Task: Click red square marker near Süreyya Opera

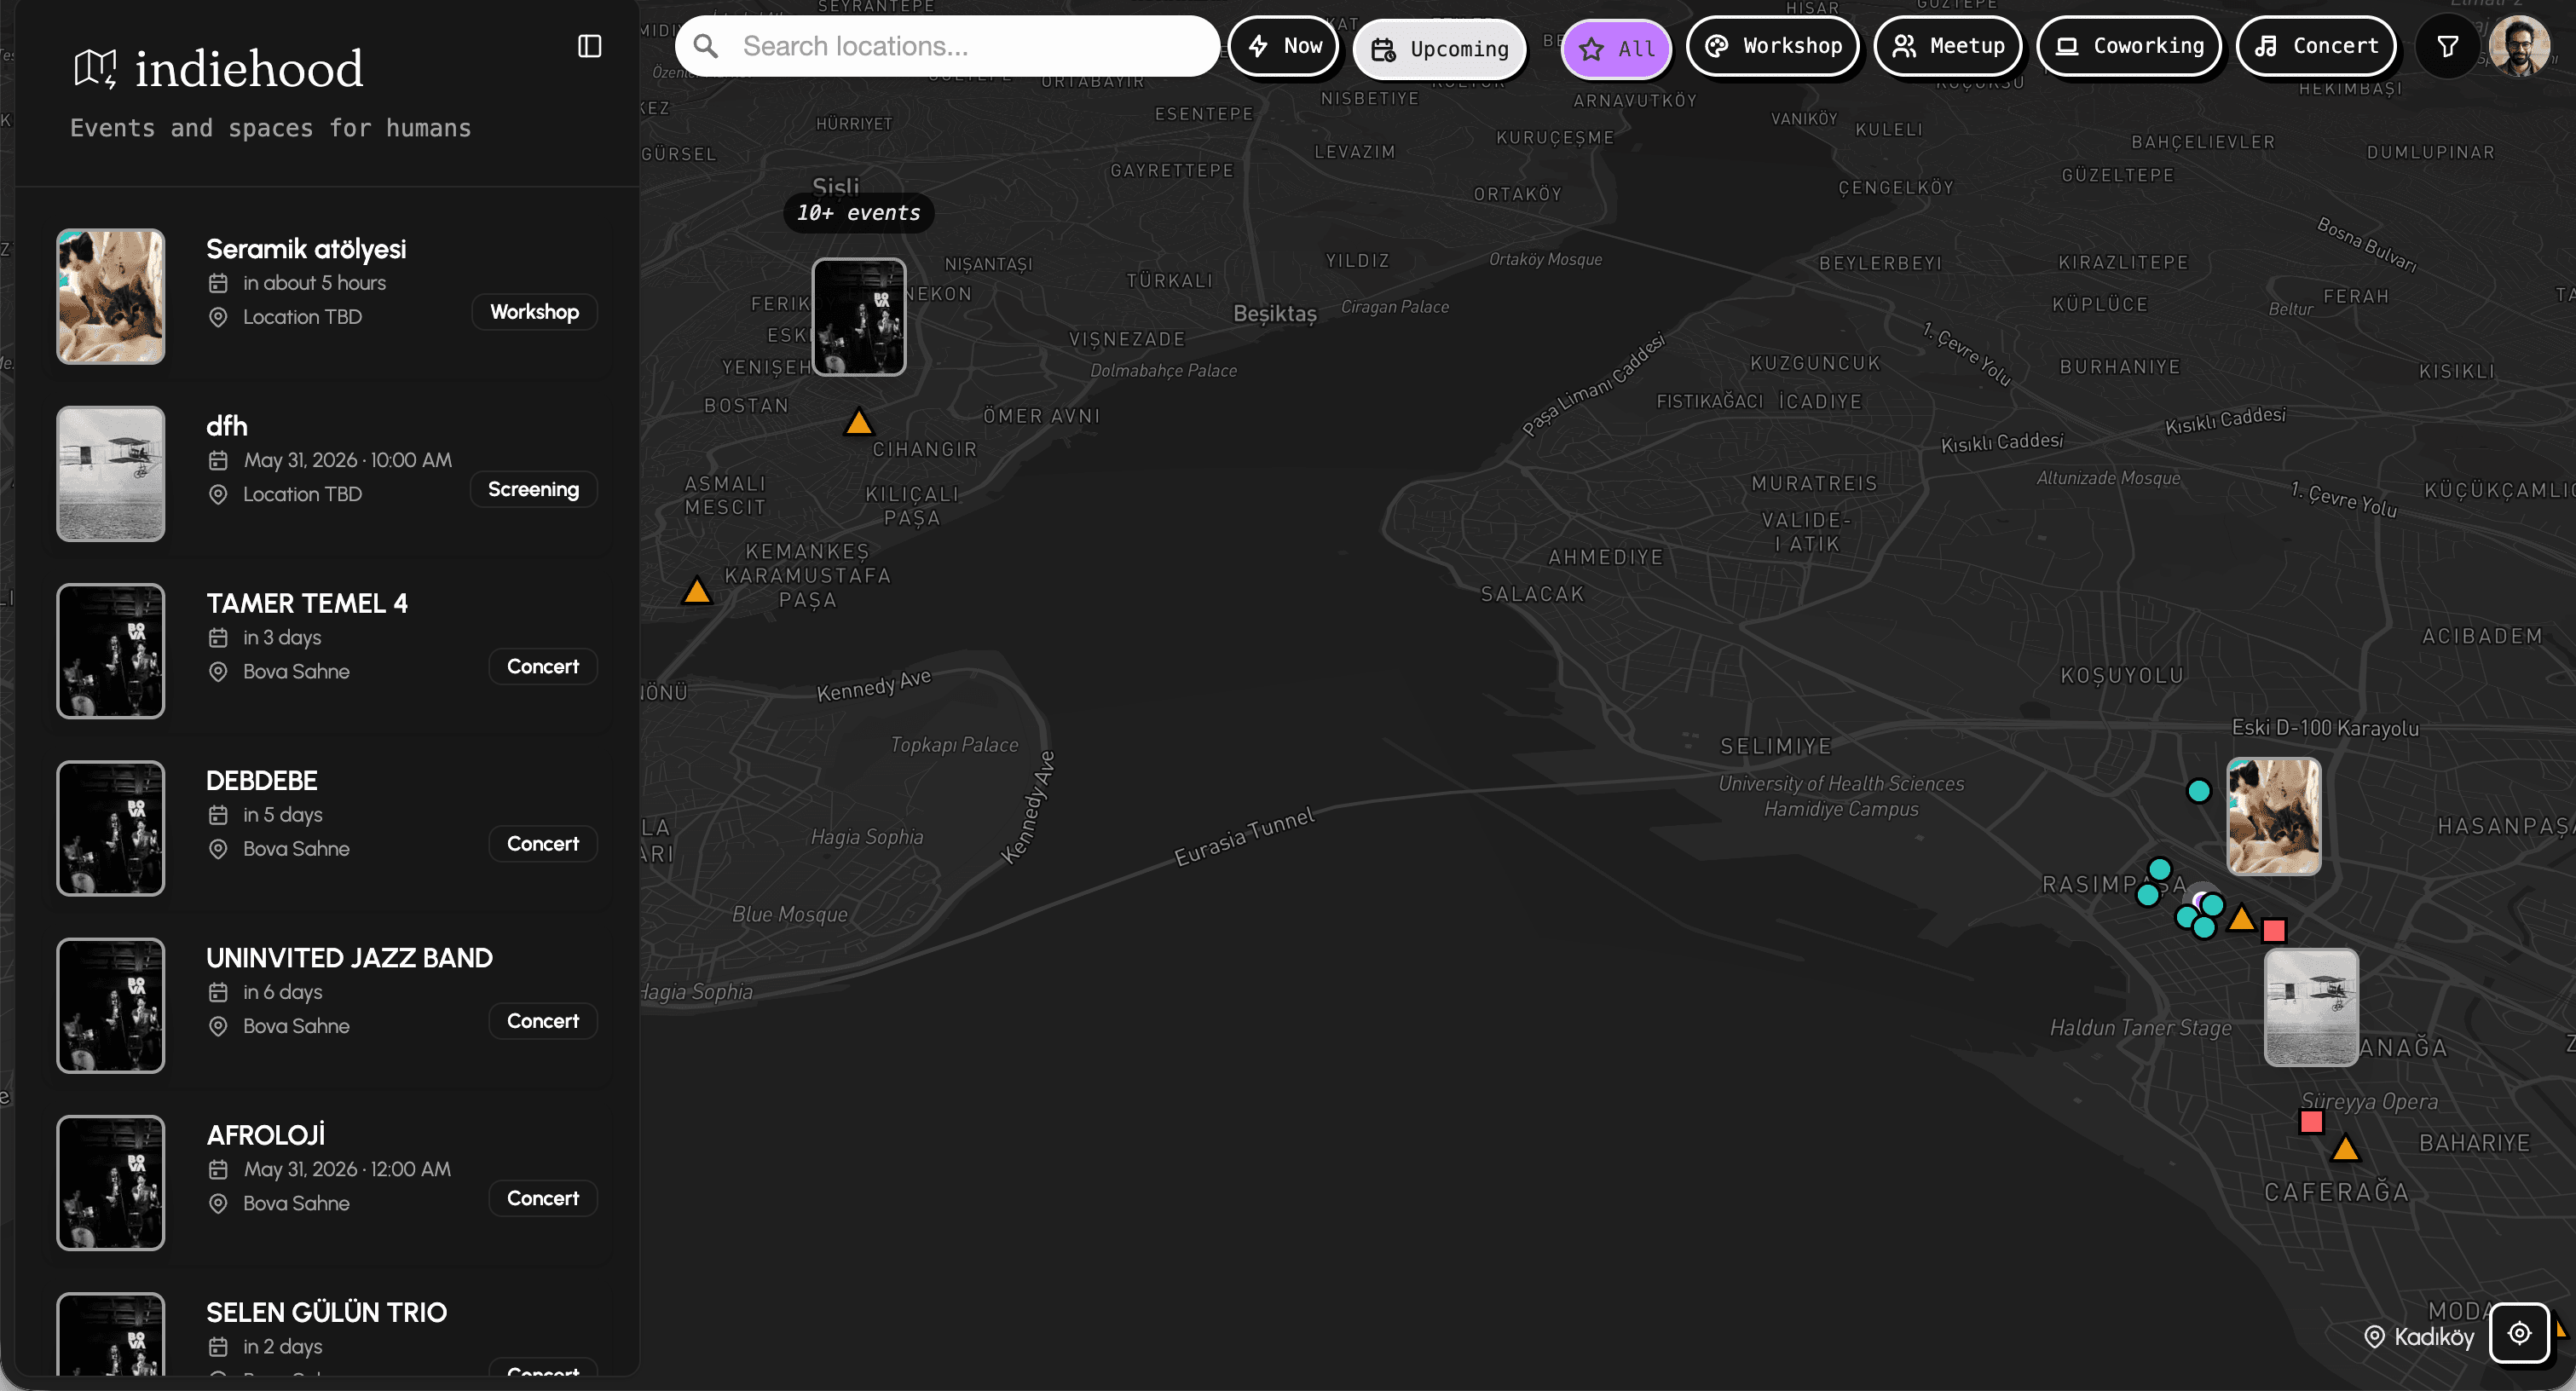Action: pyautogui.click(x=2311, y=1122)
